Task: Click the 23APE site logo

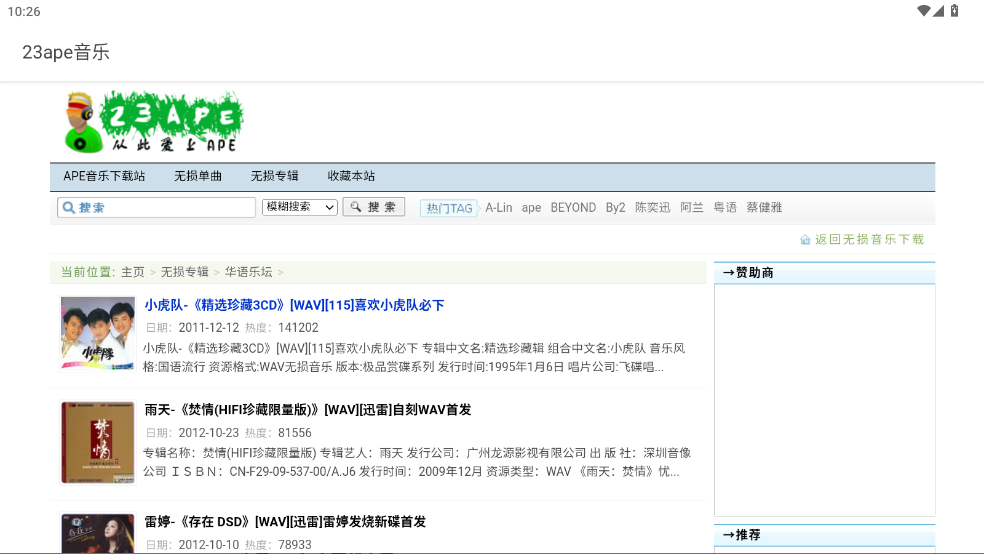Action: (x=153, y=123)
